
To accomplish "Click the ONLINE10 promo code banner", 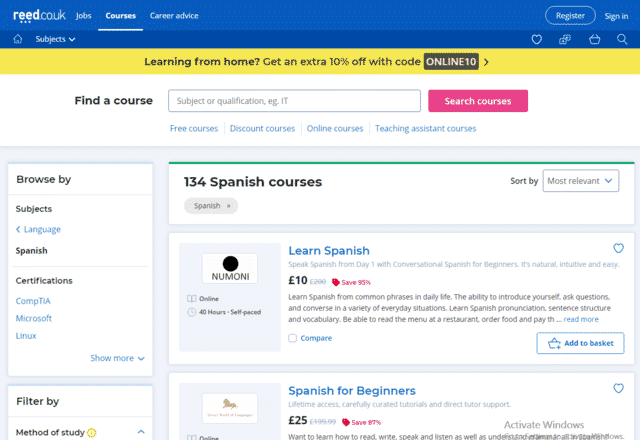I will click(451, 62).
